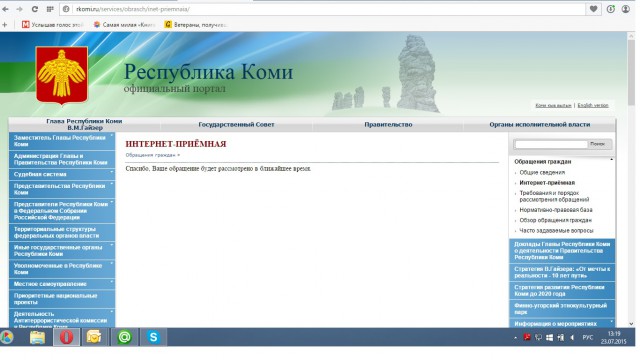The height and width of the screenshot is (360, 640).
Task: Open 'Территориальные структуры федеральных органов власти'
Action: click(62, 232)
